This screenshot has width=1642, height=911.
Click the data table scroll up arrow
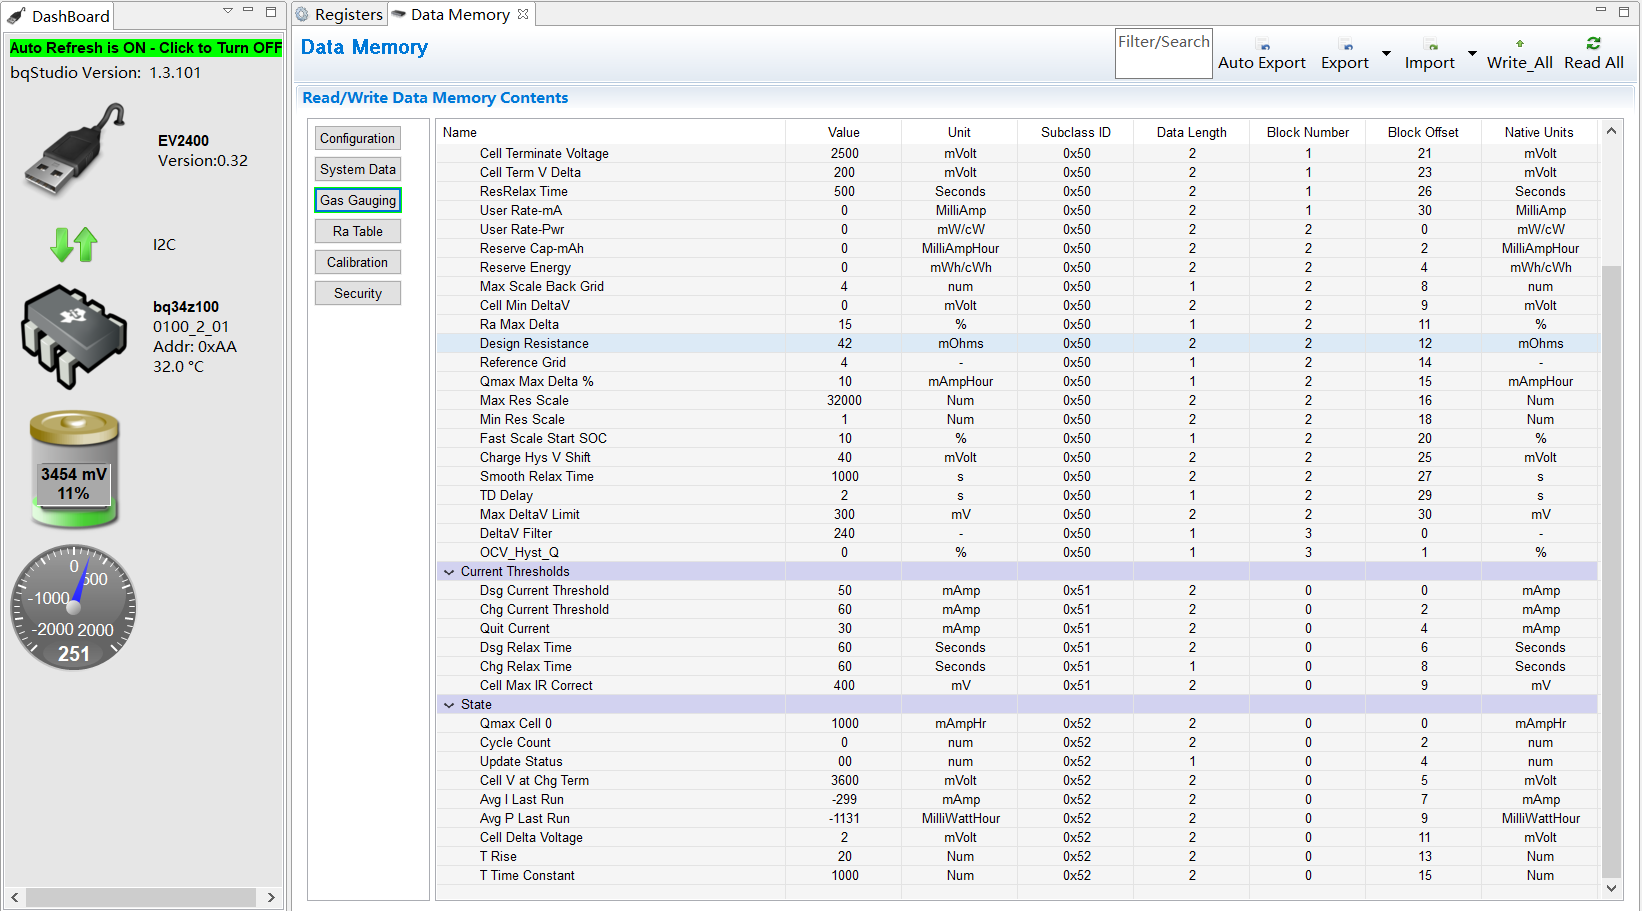pos(1611,131)
